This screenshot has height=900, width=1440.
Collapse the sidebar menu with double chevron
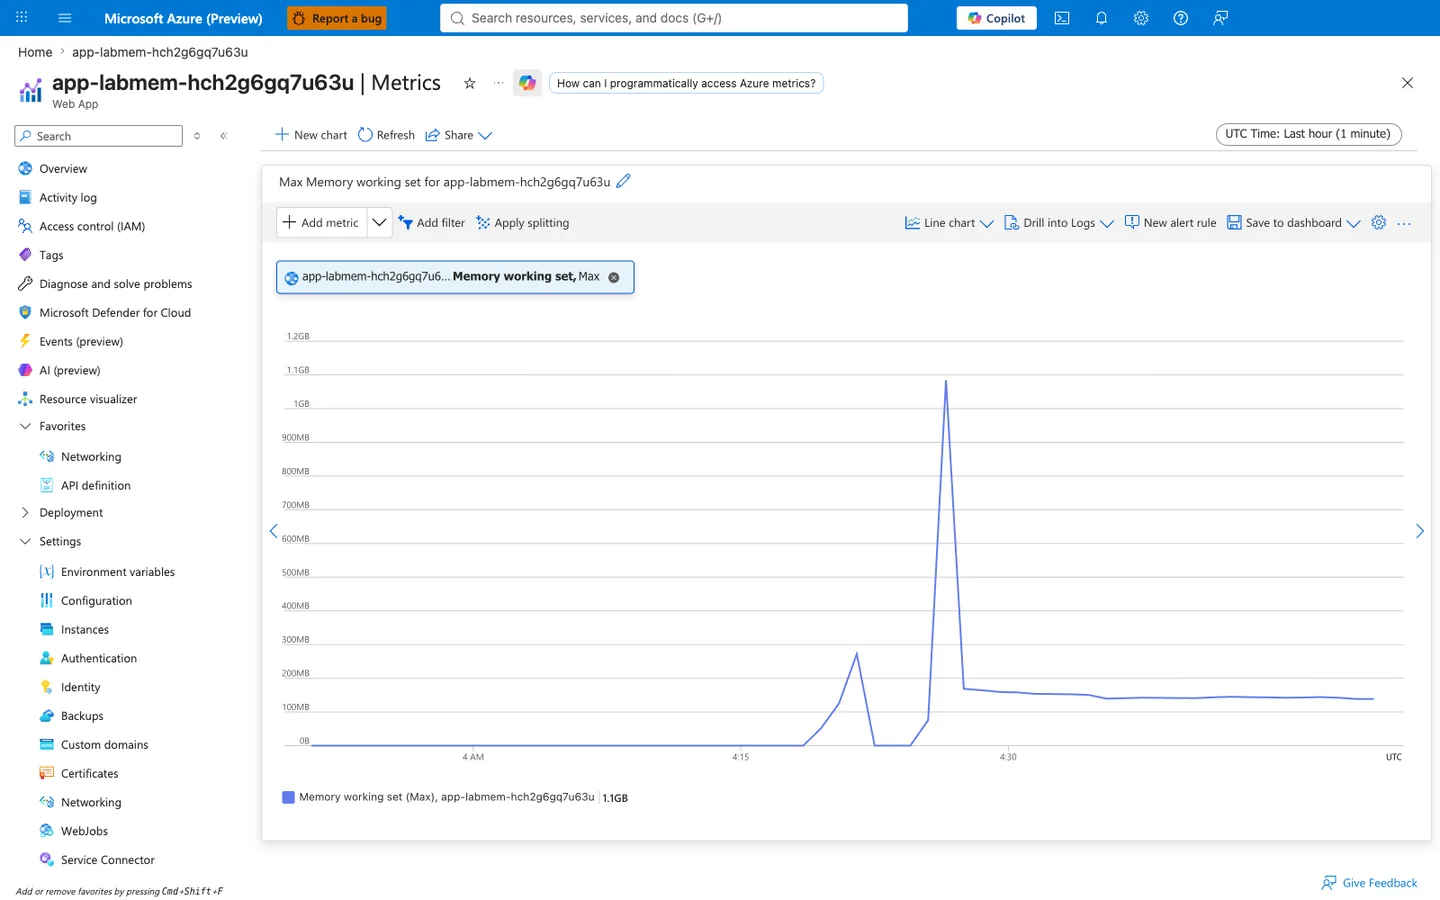click(x=224, y=136)
